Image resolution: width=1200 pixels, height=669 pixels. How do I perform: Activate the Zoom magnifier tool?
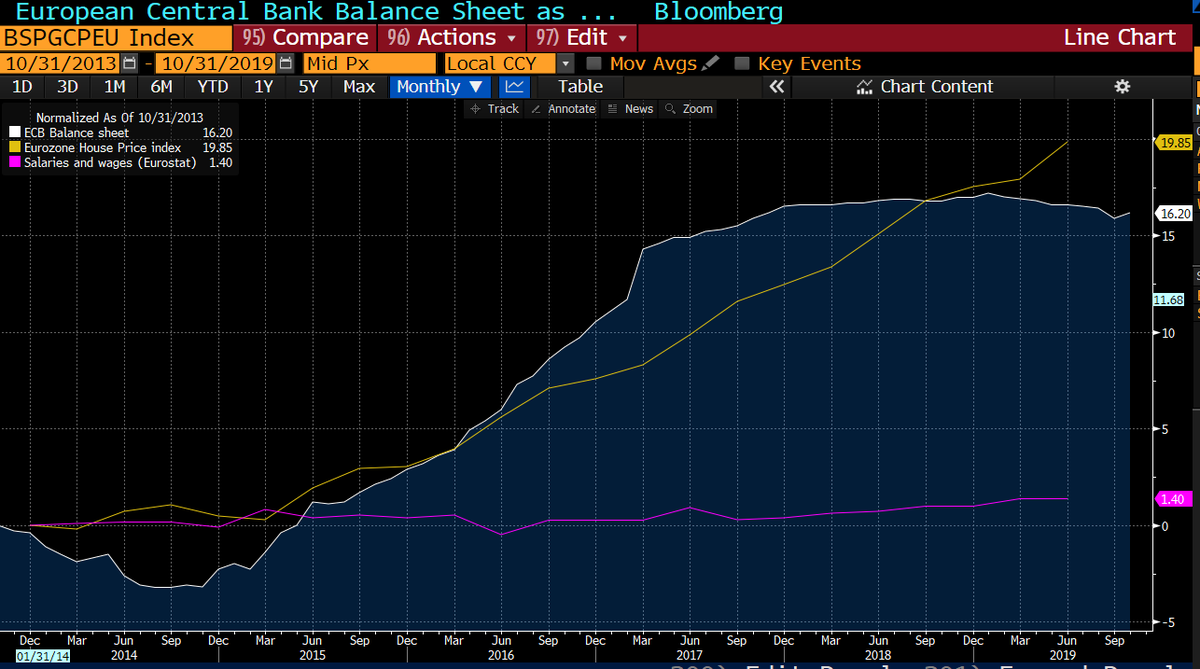[690, 109]
